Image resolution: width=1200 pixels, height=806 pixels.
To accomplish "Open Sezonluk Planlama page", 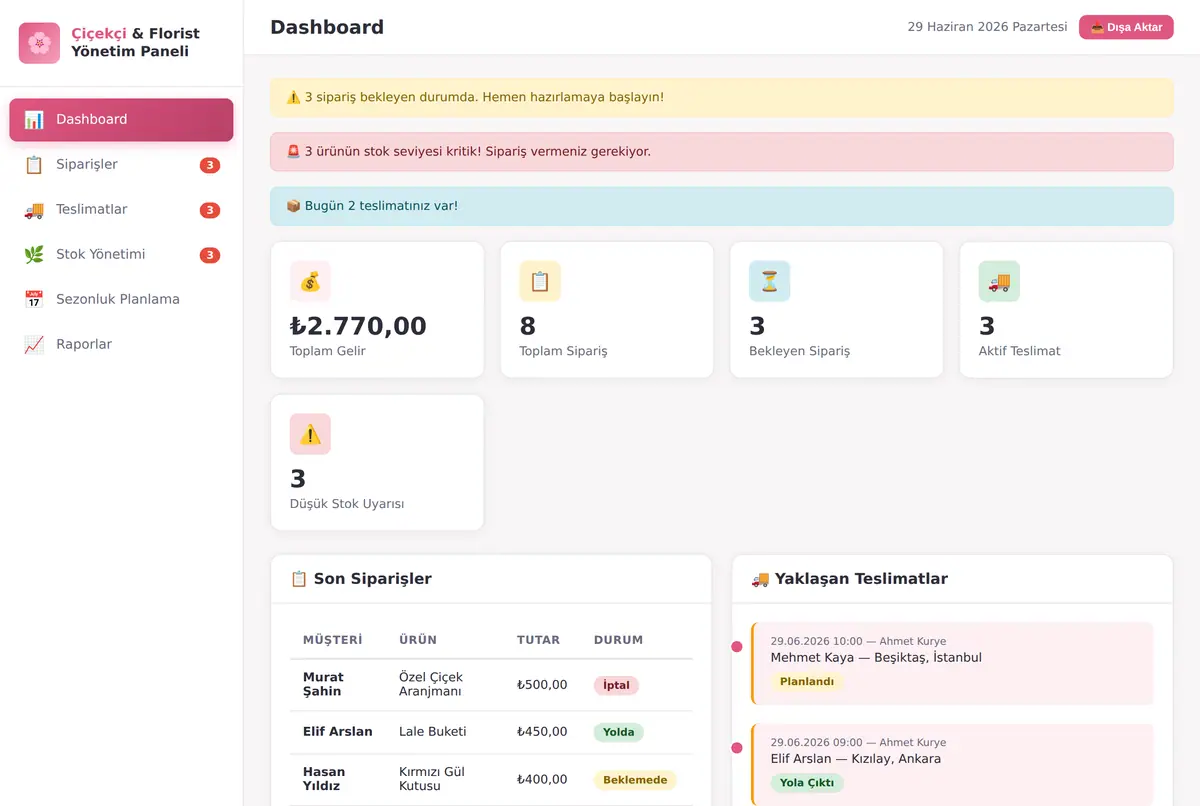I will coord(121,300).
